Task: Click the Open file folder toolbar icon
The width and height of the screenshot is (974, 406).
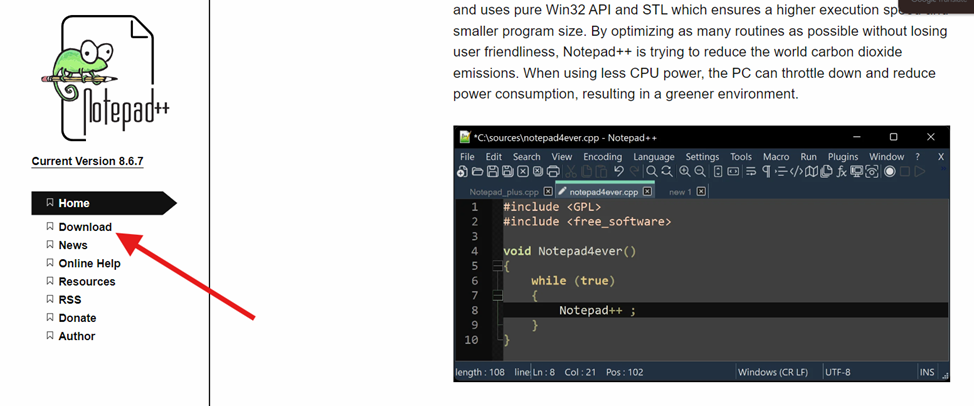Action: tap(478, 171)
